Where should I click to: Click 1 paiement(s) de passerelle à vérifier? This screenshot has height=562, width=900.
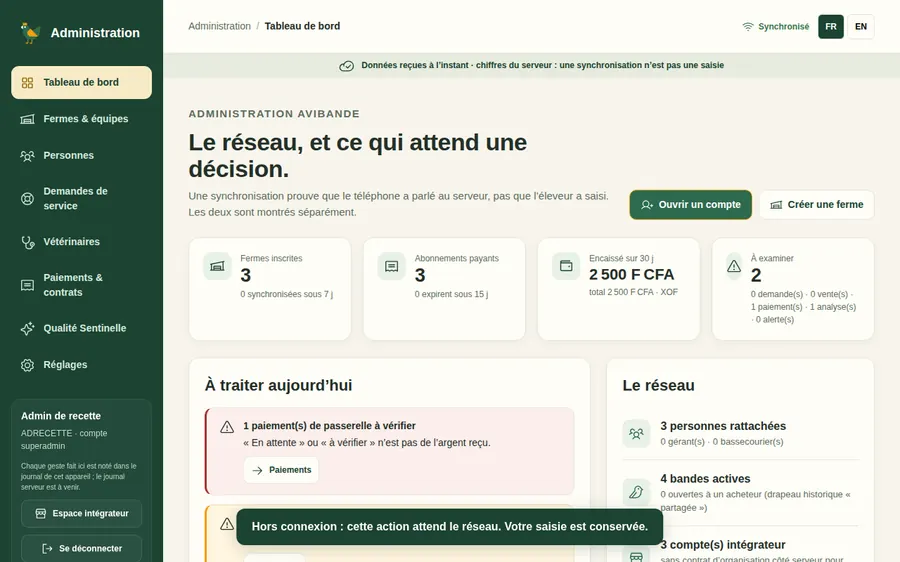click(x=329, y=426)
